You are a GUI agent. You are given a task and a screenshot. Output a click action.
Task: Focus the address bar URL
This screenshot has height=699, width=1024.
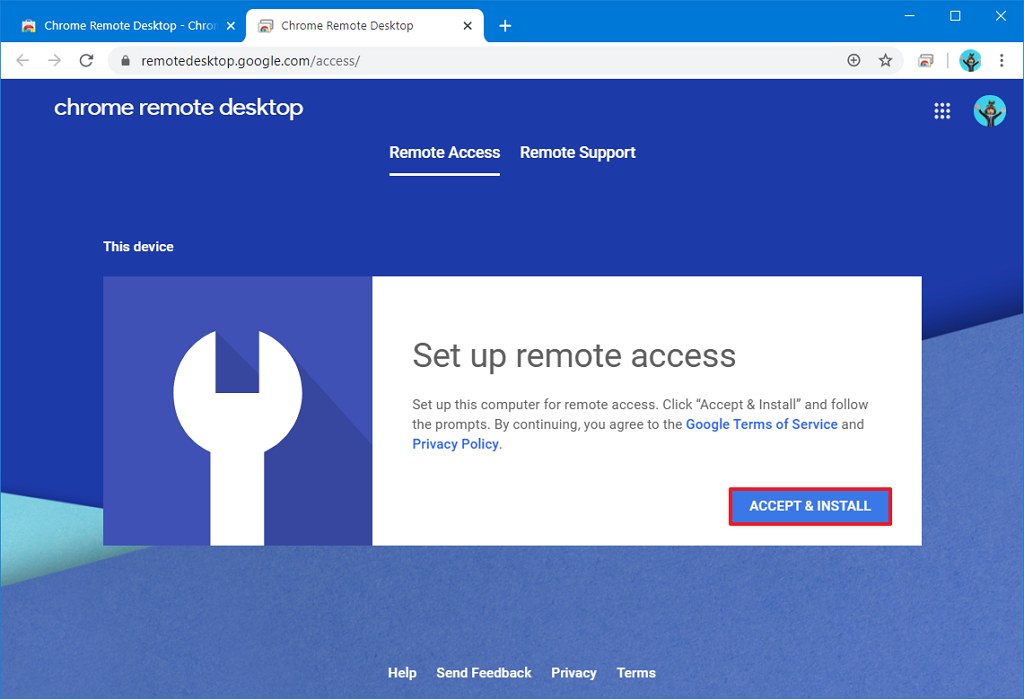250,61
